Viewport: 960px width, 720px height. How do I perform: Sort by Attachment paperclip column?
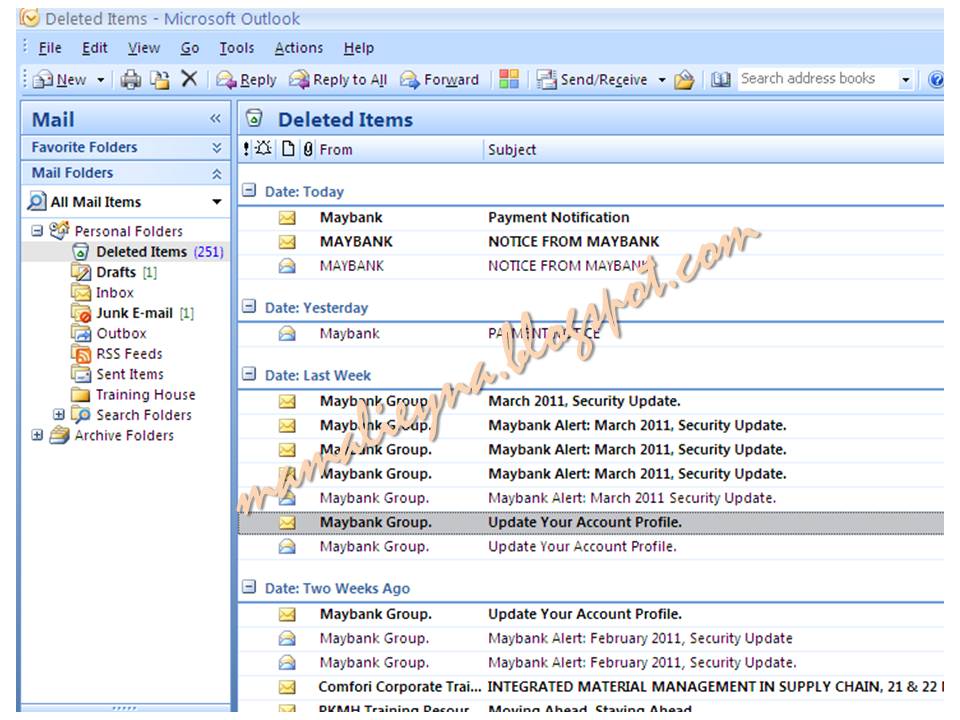[308, 149]
